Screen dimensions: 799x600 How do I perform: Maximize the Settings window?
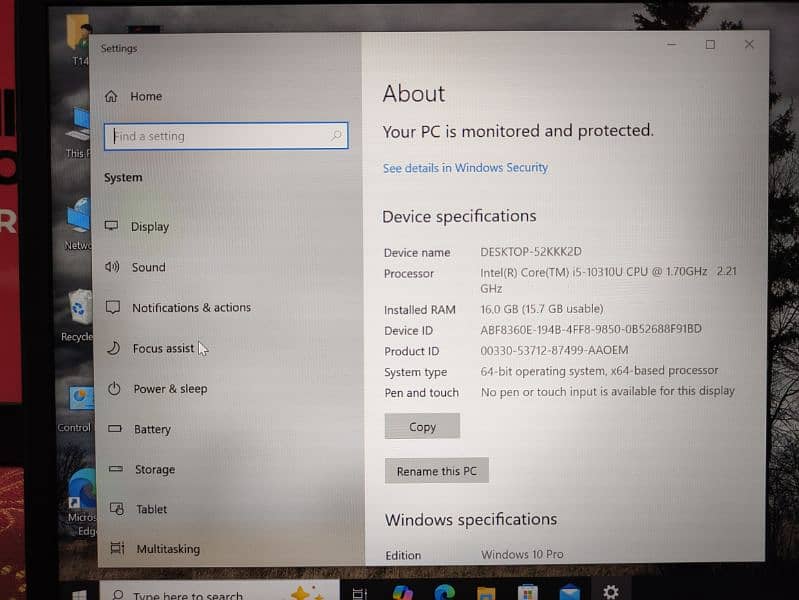tap(710, 45)
